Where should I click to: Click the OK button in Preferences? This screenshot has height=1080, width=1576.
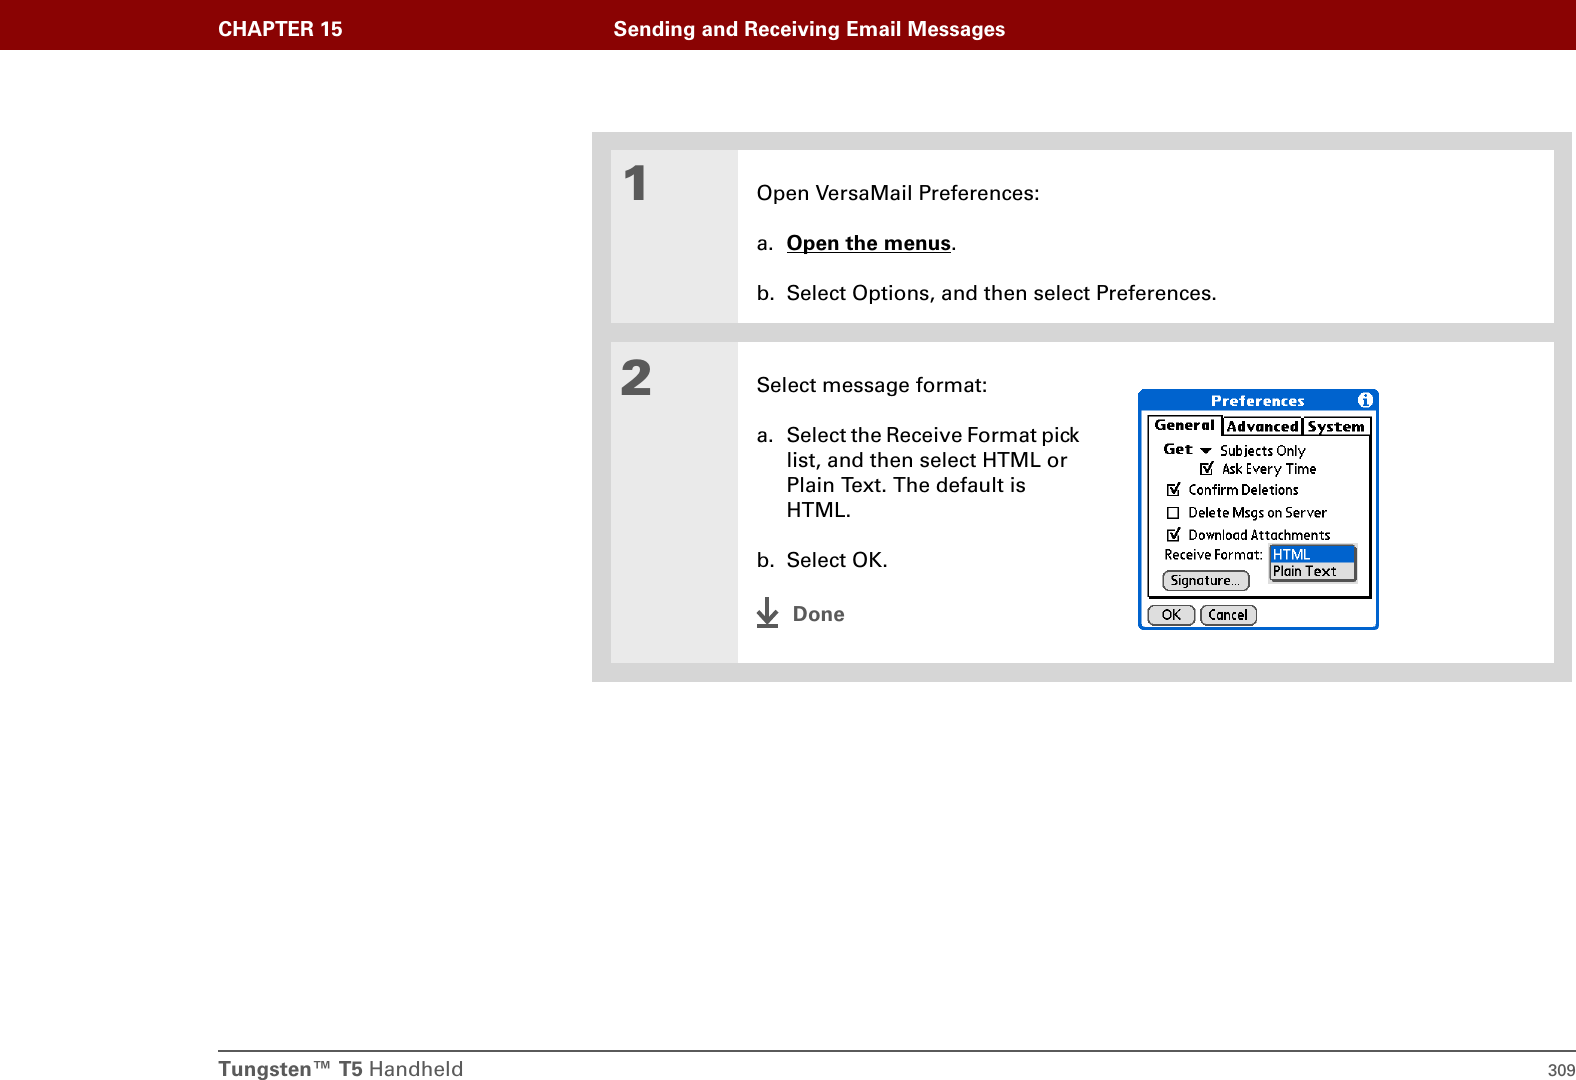(1171, 615)
